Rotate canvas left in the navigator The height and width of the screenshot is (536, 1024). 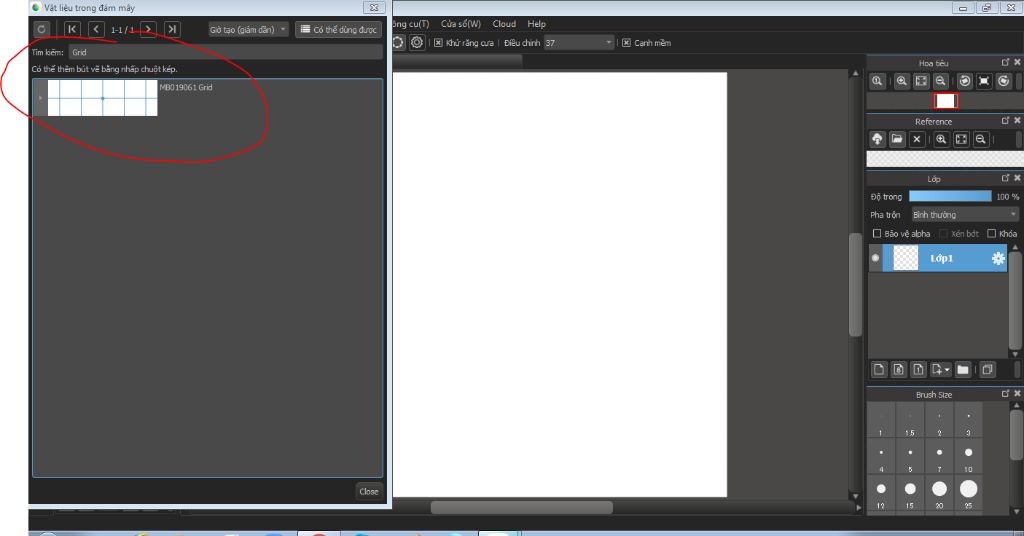[965, 82]
